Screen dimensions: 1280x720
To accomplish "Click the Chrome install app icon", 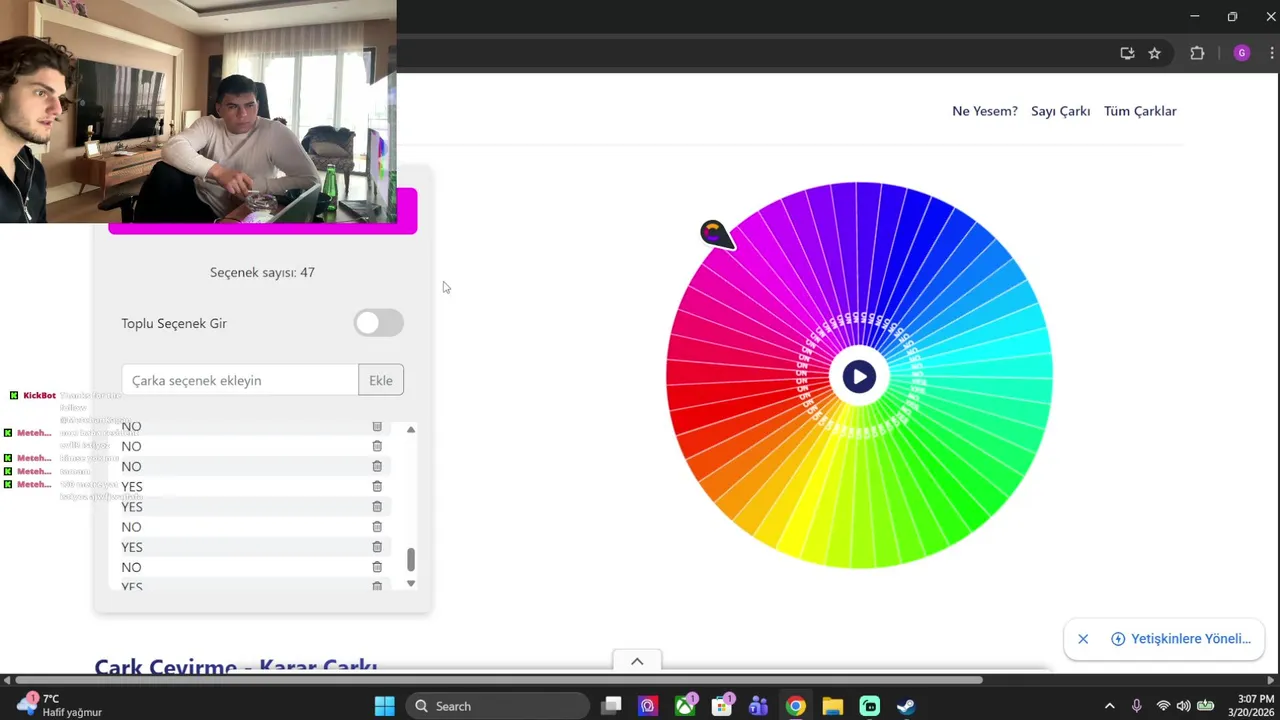I will point(1127,53).
